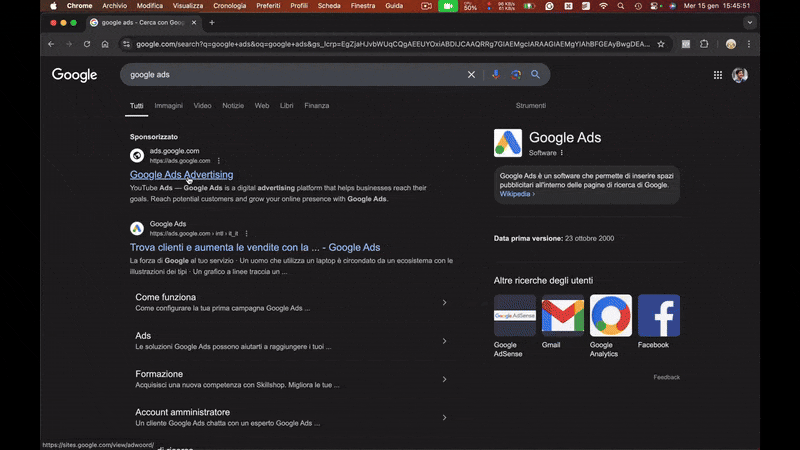Open the Finestra menu

point(363,6)
